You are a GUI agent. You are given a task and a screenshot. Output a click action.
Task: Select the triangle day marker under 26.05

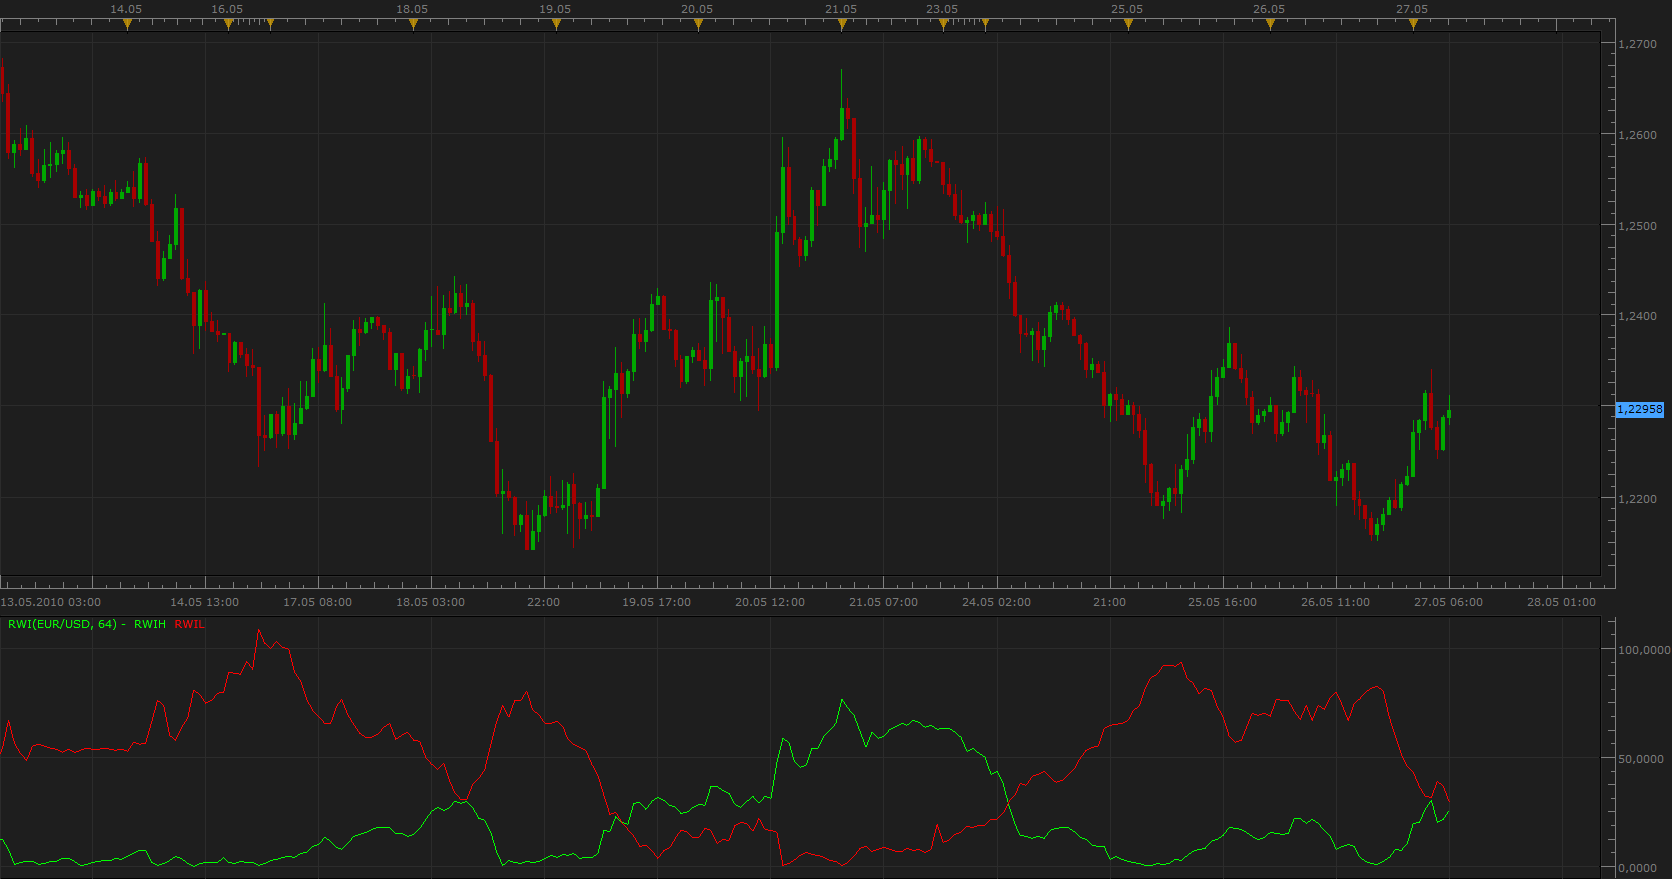point(1270,25)
